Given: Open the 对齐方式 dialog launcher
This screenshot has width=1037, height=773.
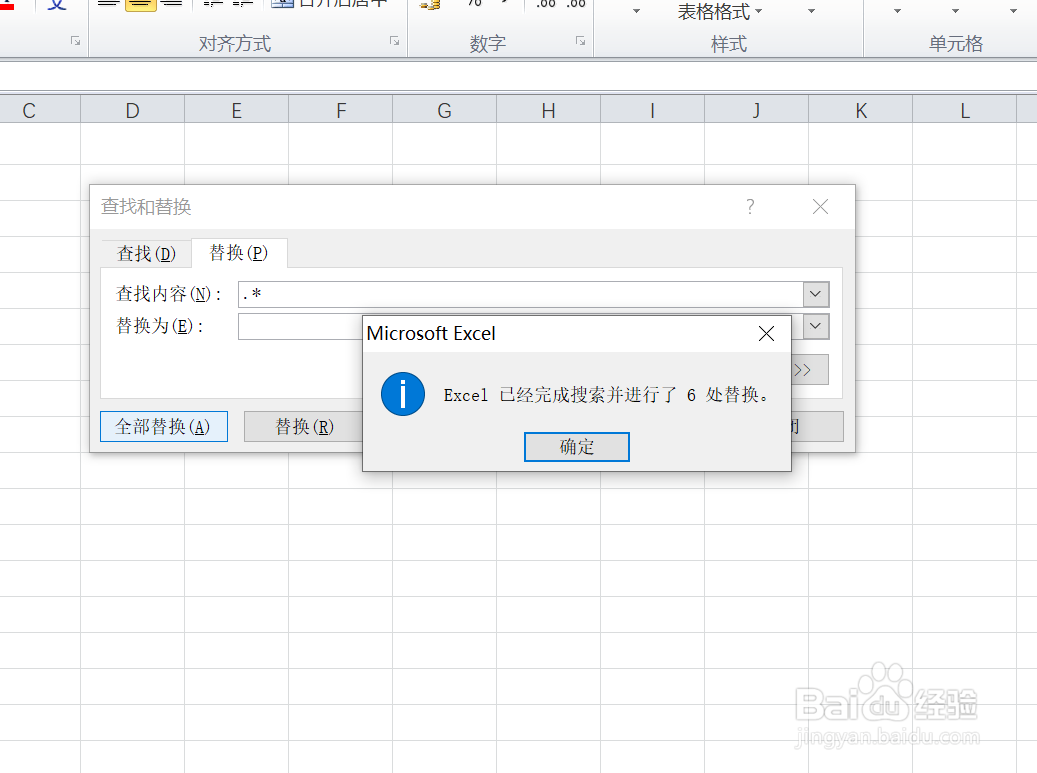Looking at the screenshot, I should [394, 41].
